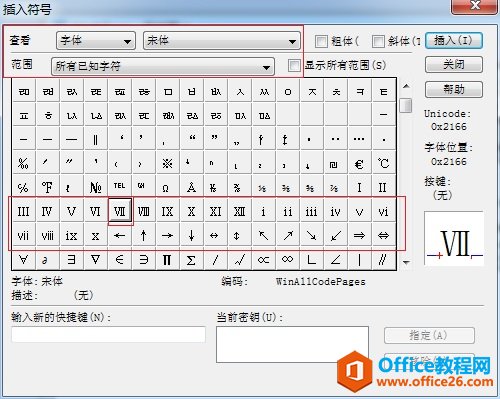500x399 pixels.
Task: Click the 当前密钥 list box
Action: (x=292, y=344)
